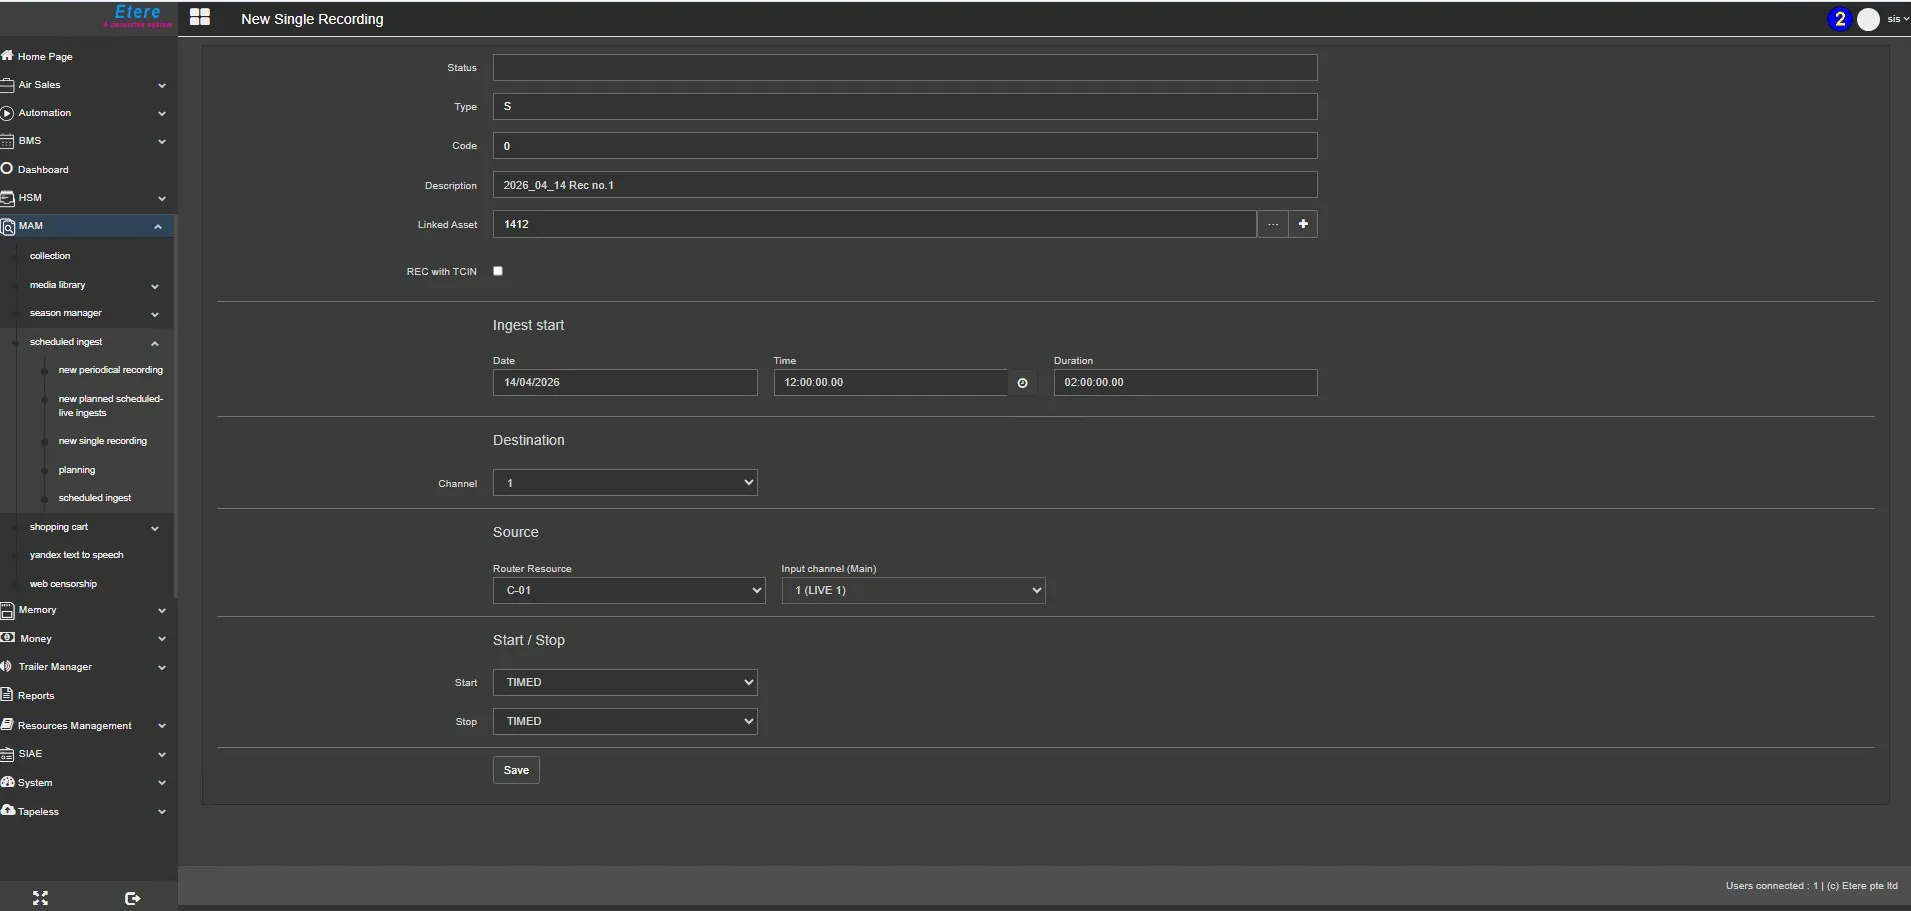Enable the REC with TCIN checkbox
Screen dimensions: 1911x911
498,271
